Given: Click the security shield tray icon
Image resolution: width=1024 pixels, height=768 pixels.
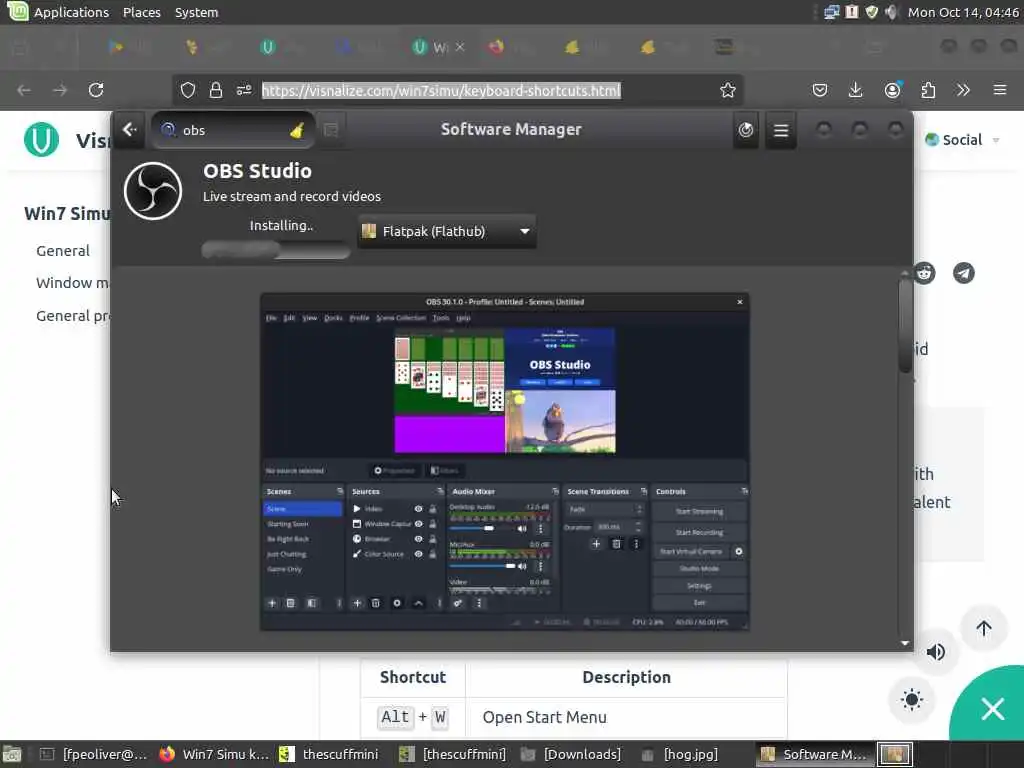Looking at the screenshot, I should coord(872,12).
